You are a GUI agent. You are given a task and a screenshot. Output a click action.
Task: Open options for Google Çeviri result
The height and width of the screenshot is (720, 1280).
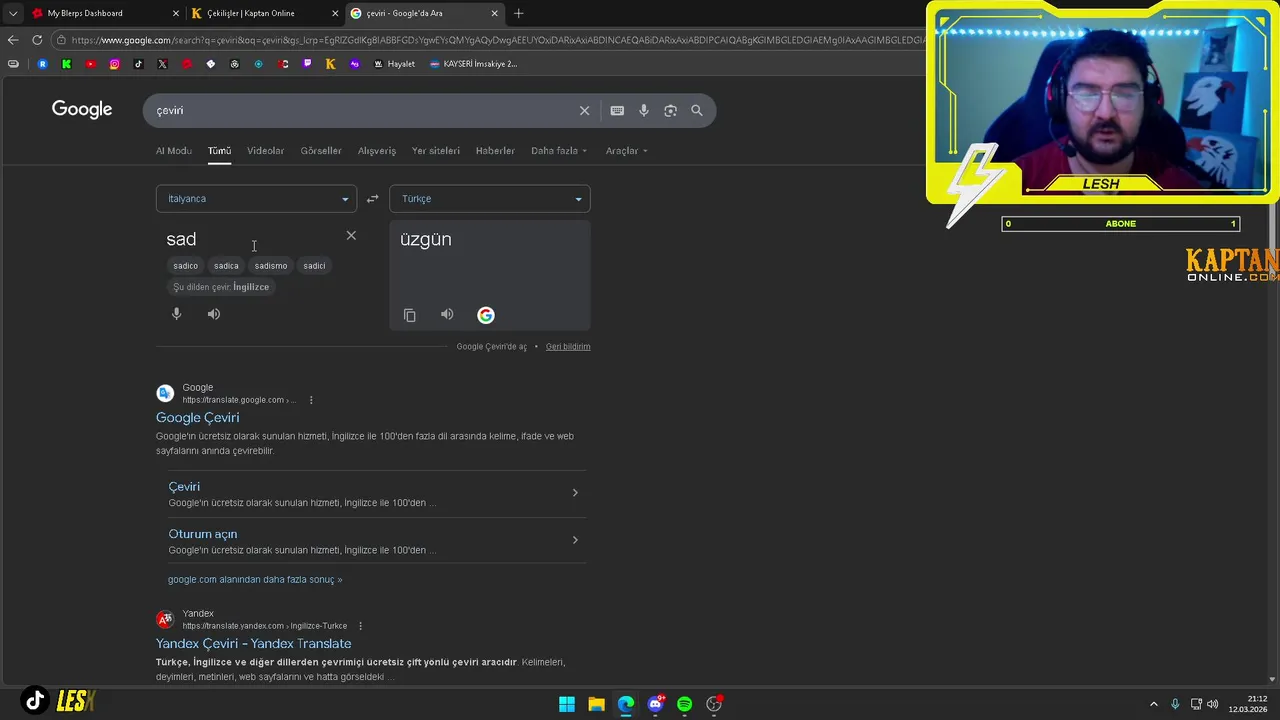tap(311, 400)
